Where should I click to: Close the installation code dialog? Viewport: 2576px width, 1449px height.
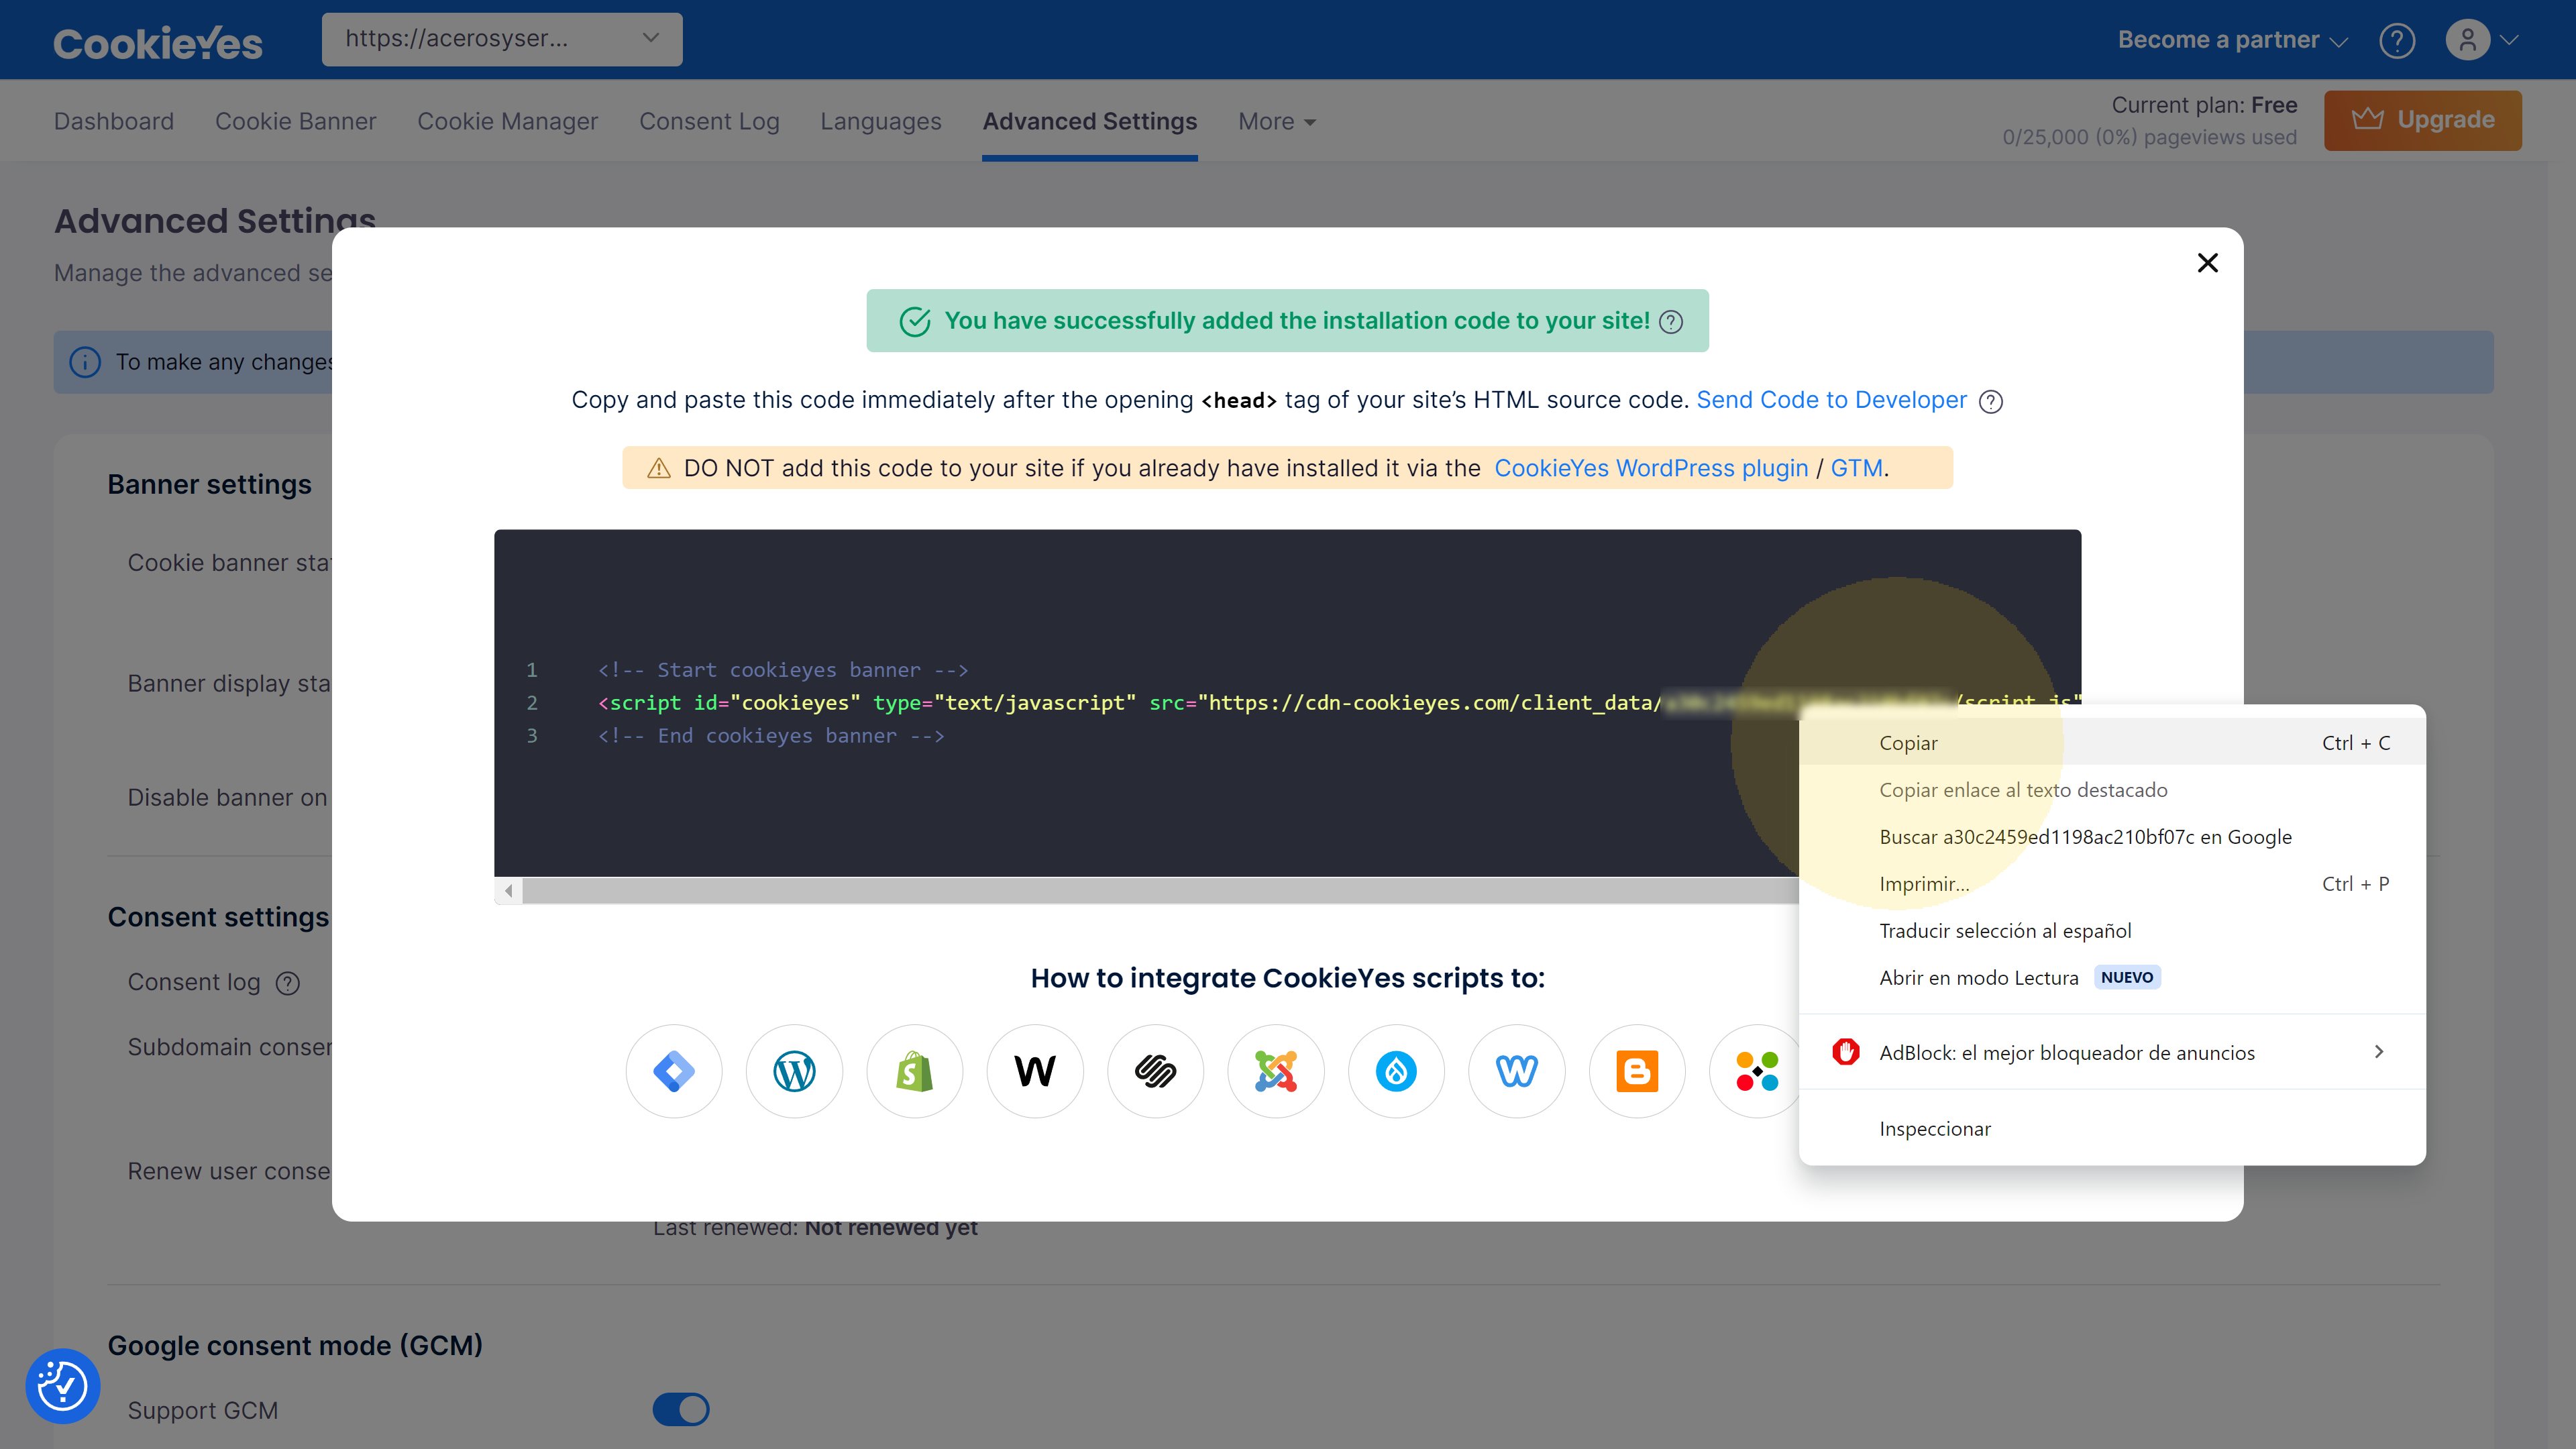[2208, 263]
